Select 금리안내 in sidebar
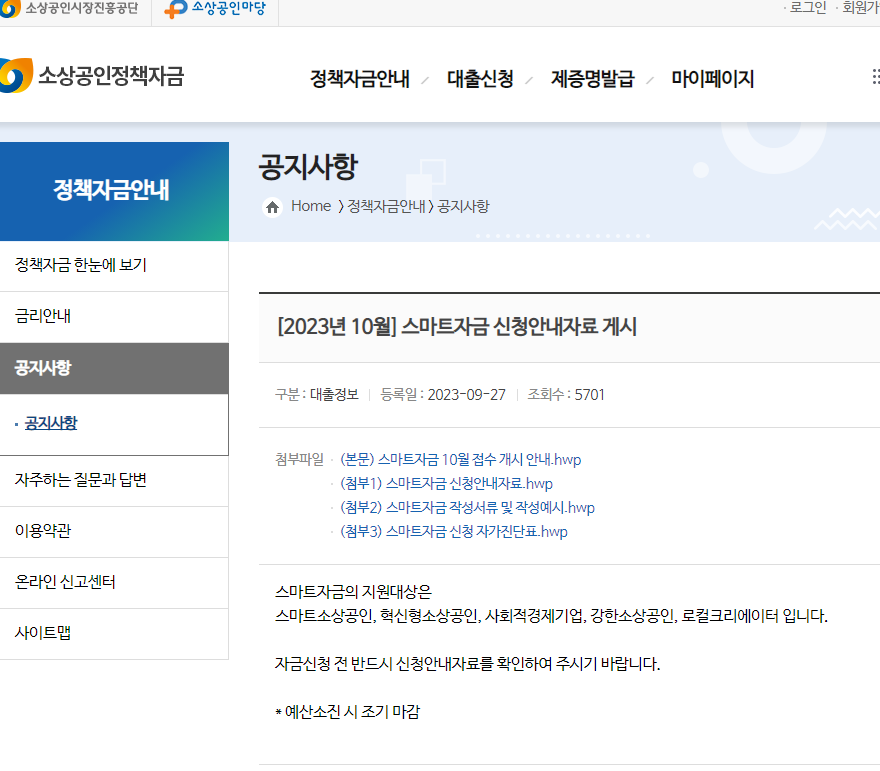 click(x=114, y=316)
